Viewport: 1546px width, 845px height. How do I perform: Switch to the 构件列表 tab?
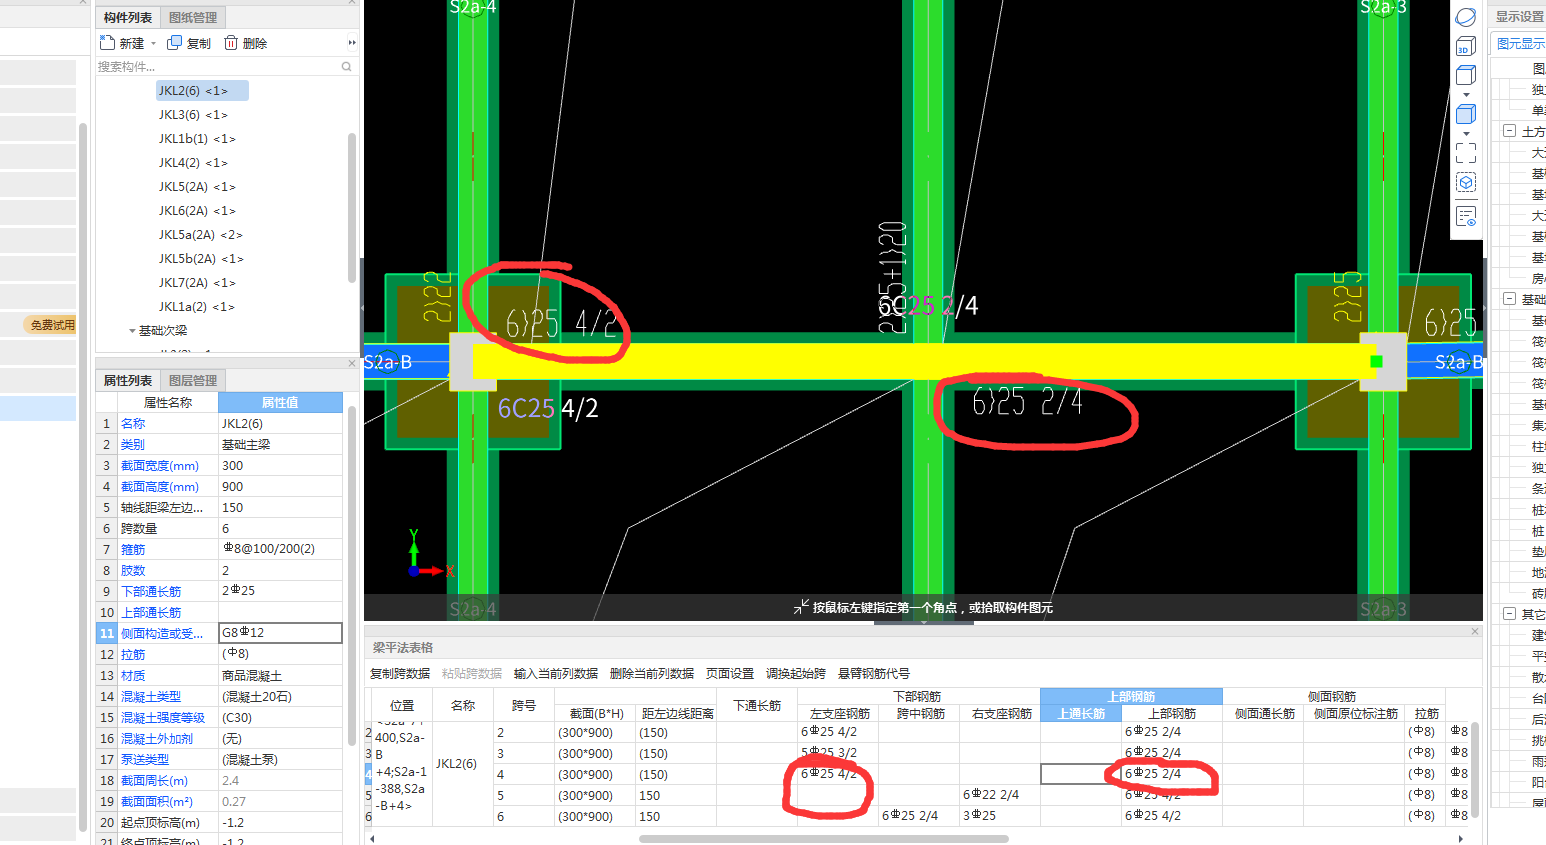(x=128, y=17)
